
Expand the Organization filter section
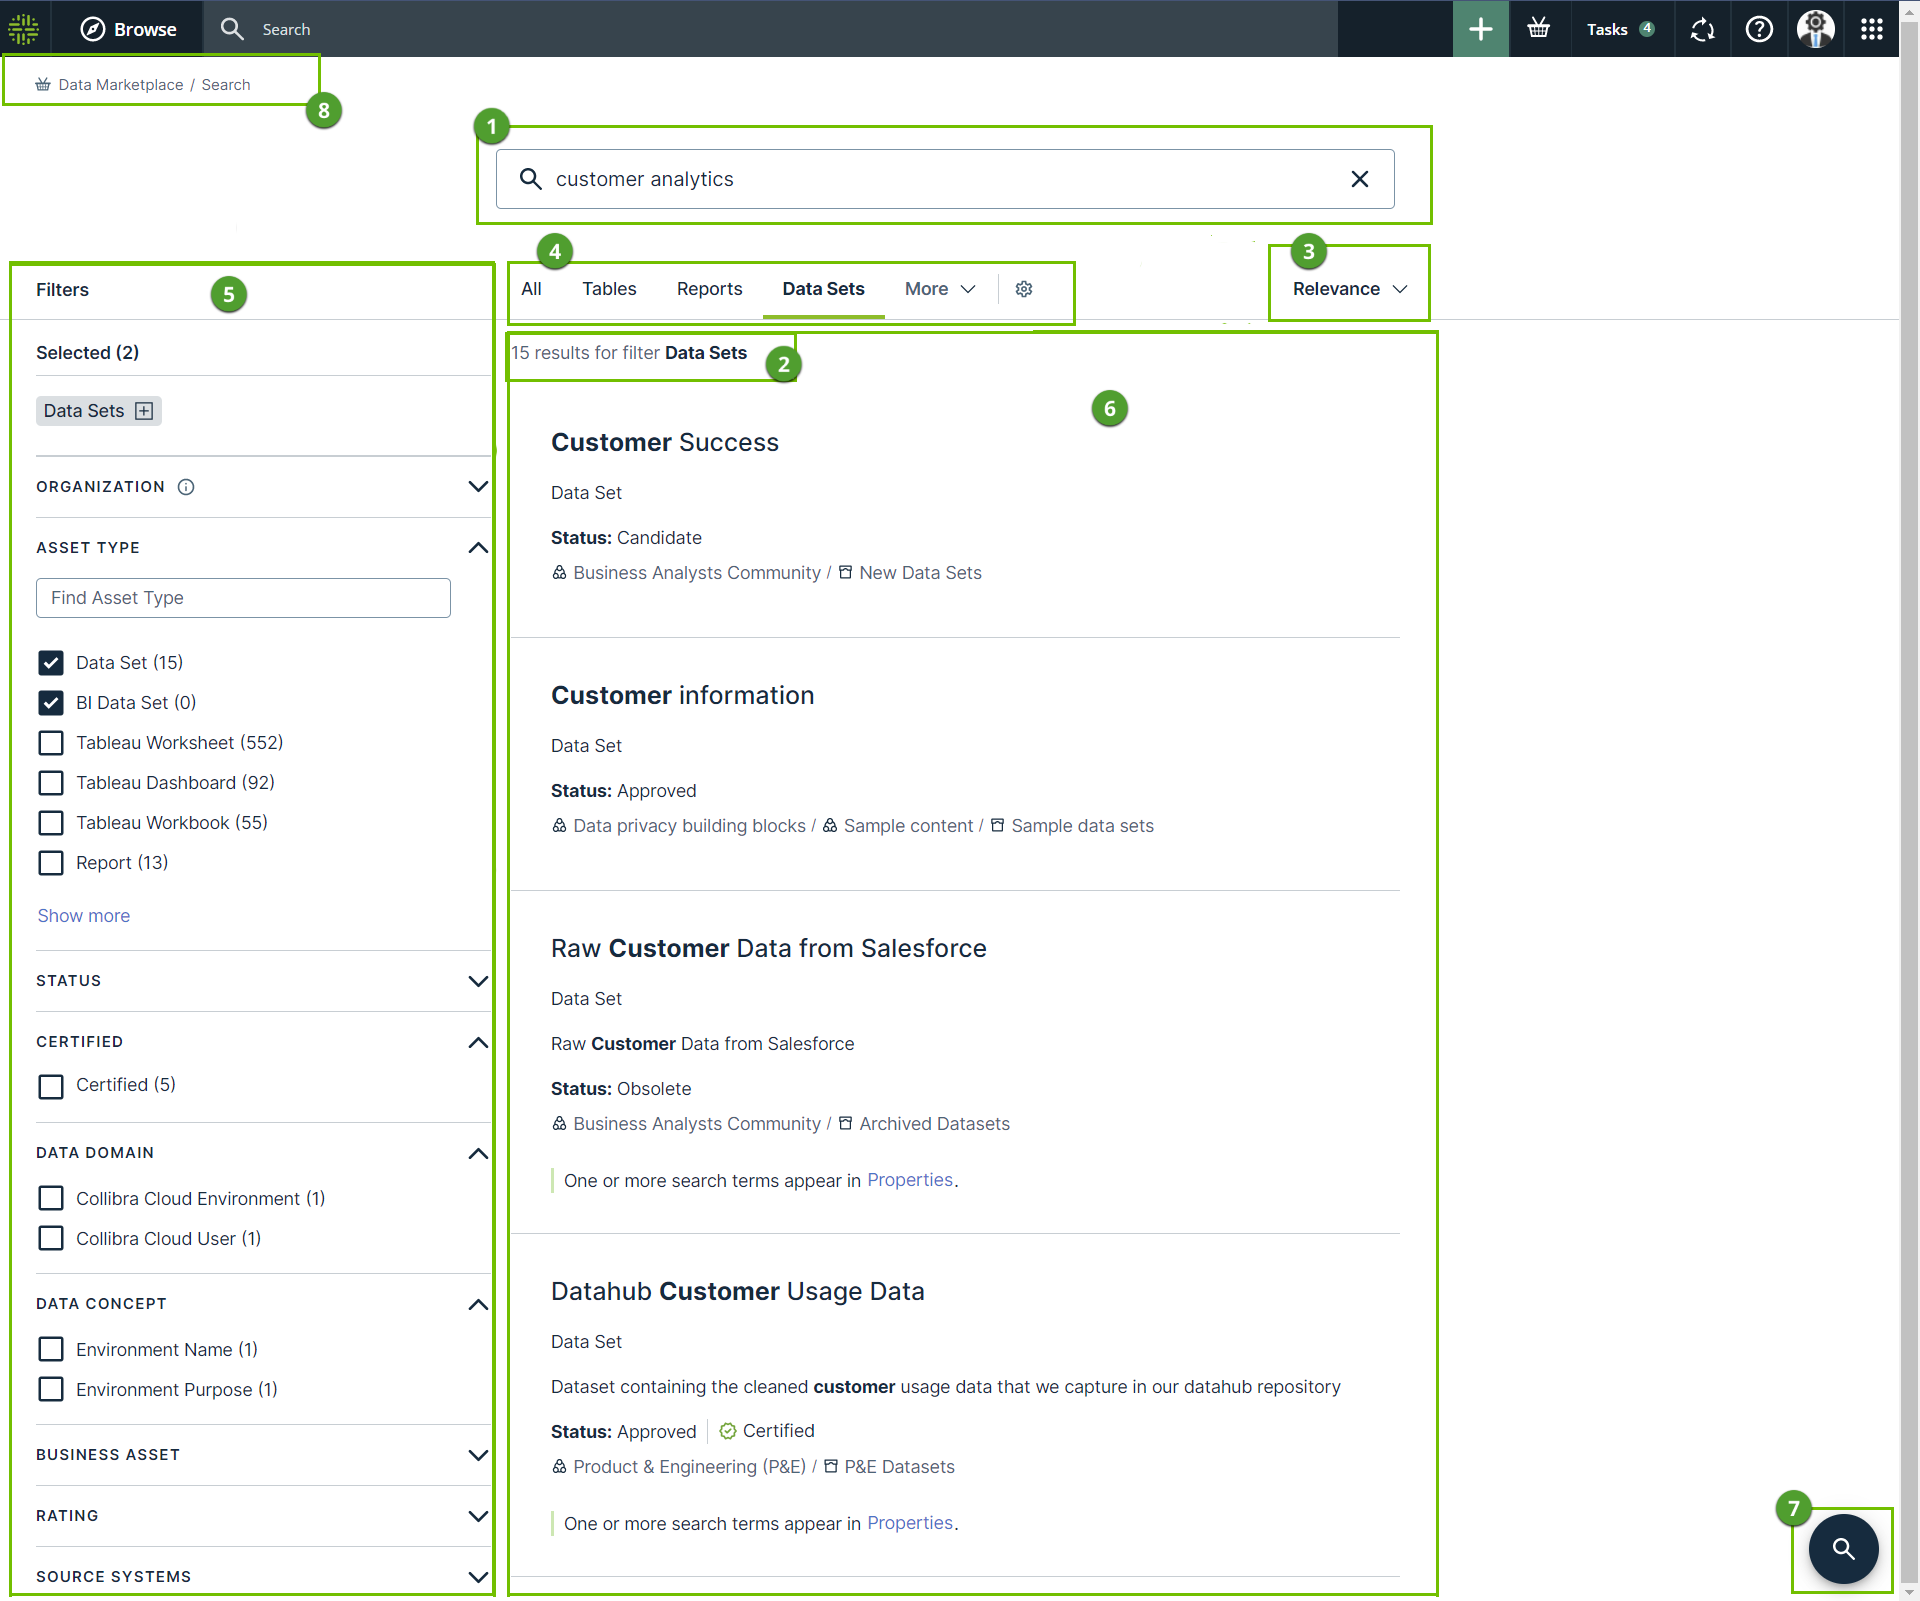click(x=477, y=487)
